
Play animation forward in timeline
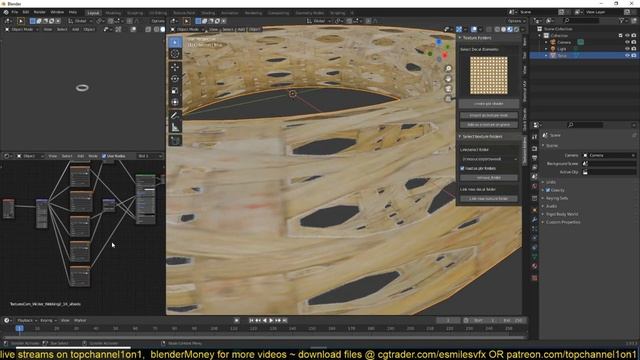tap(271, 320)
